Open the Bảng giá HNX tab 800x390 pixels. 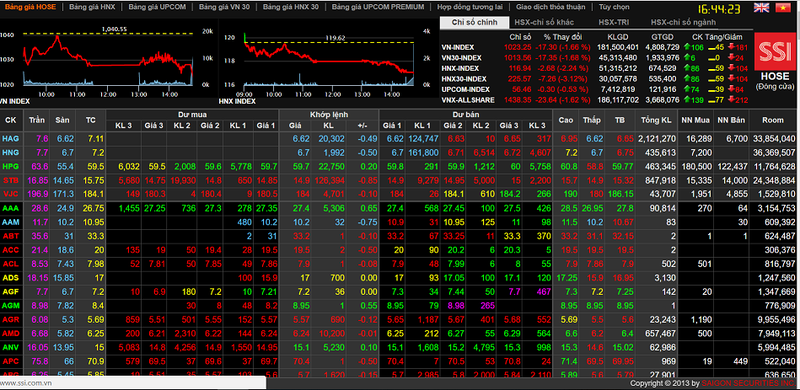click(x=92, y=7)
